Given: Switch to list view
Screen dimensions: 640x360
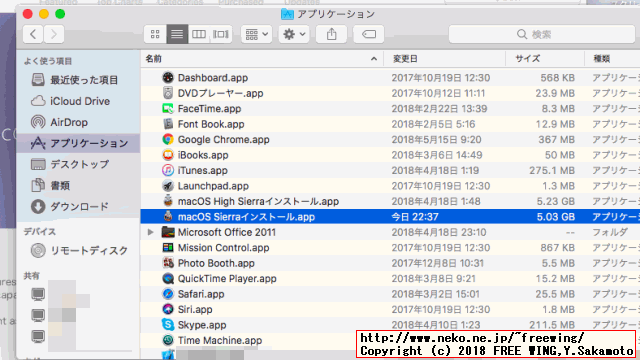Looking at the screenshot, I should tap(177, 34).
